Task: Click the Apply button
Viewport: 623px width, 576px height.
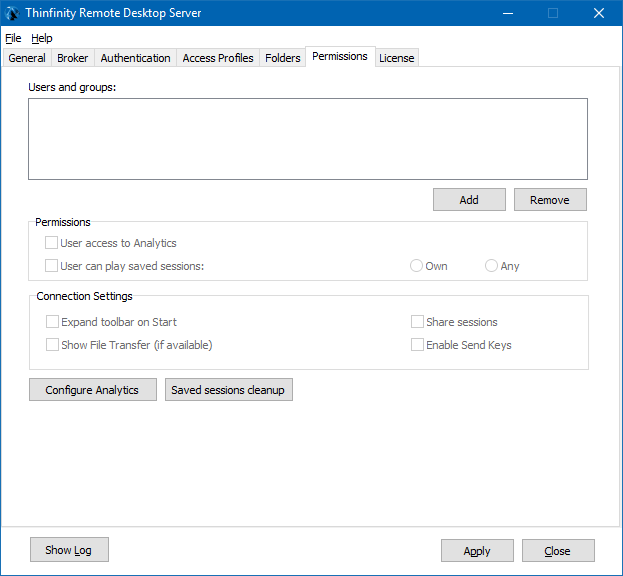Action: pyautogui.click(x=477, y=551)
